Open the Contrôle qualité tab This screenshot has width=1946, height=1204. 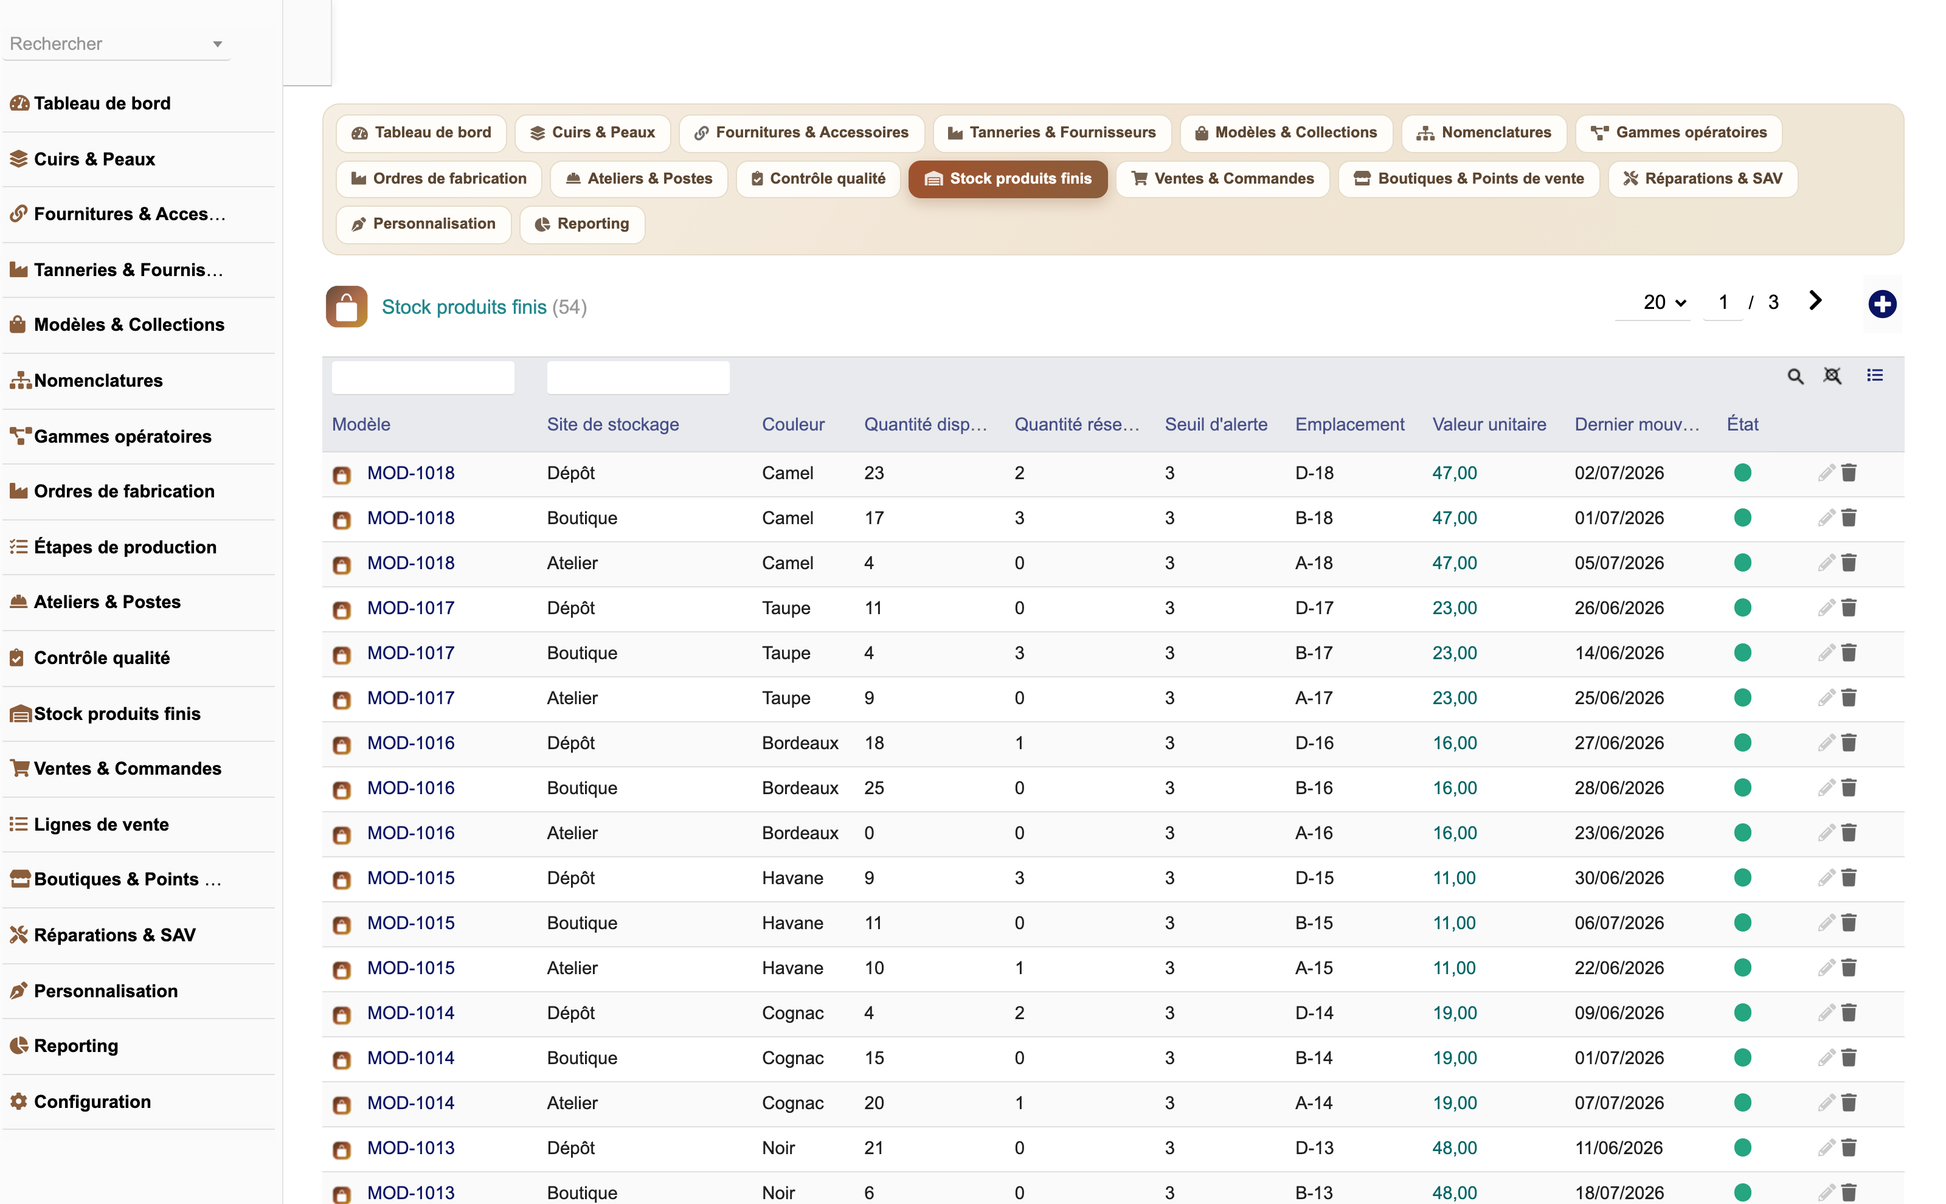pyautogui.click(x=817, y=178)
